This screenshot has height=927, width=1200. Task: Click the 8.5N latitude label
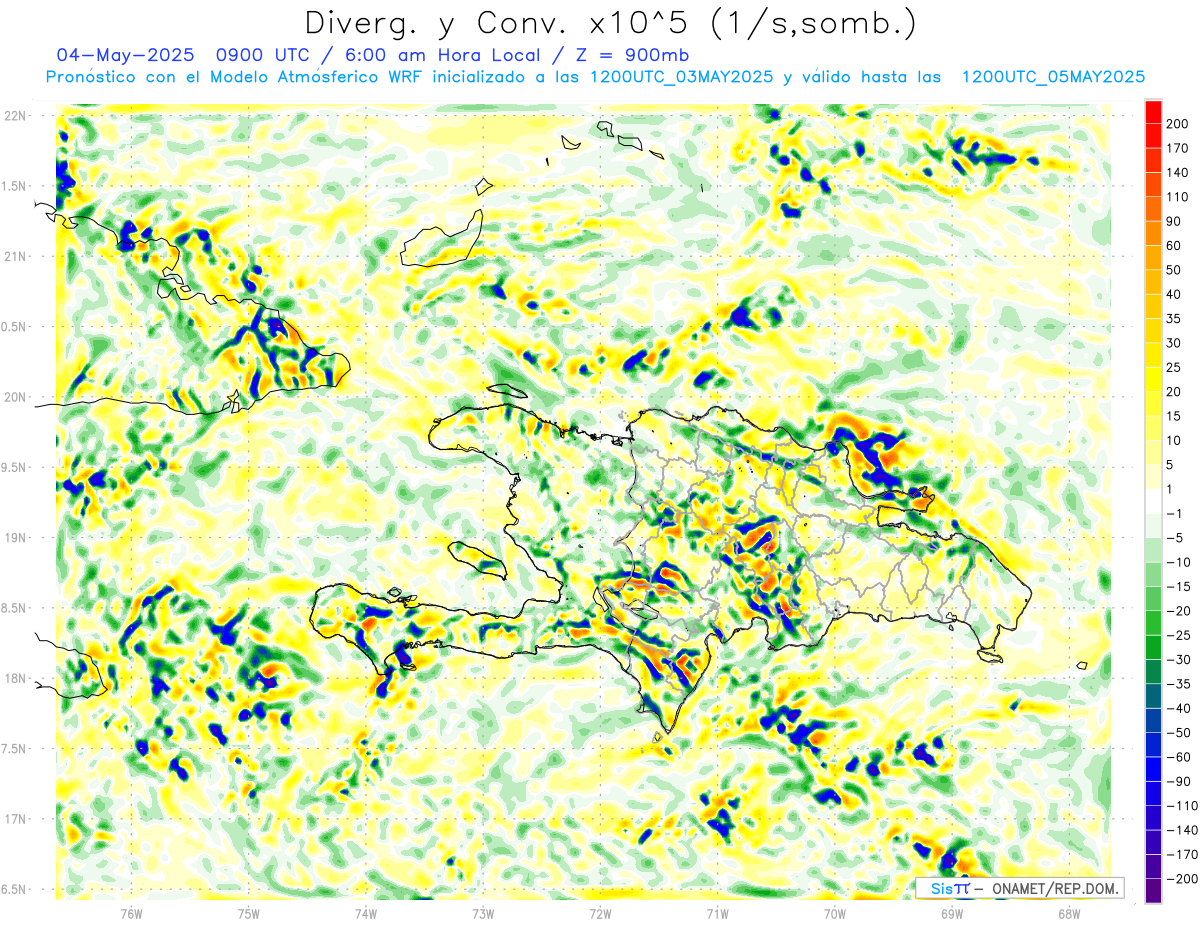click(15, 608)
